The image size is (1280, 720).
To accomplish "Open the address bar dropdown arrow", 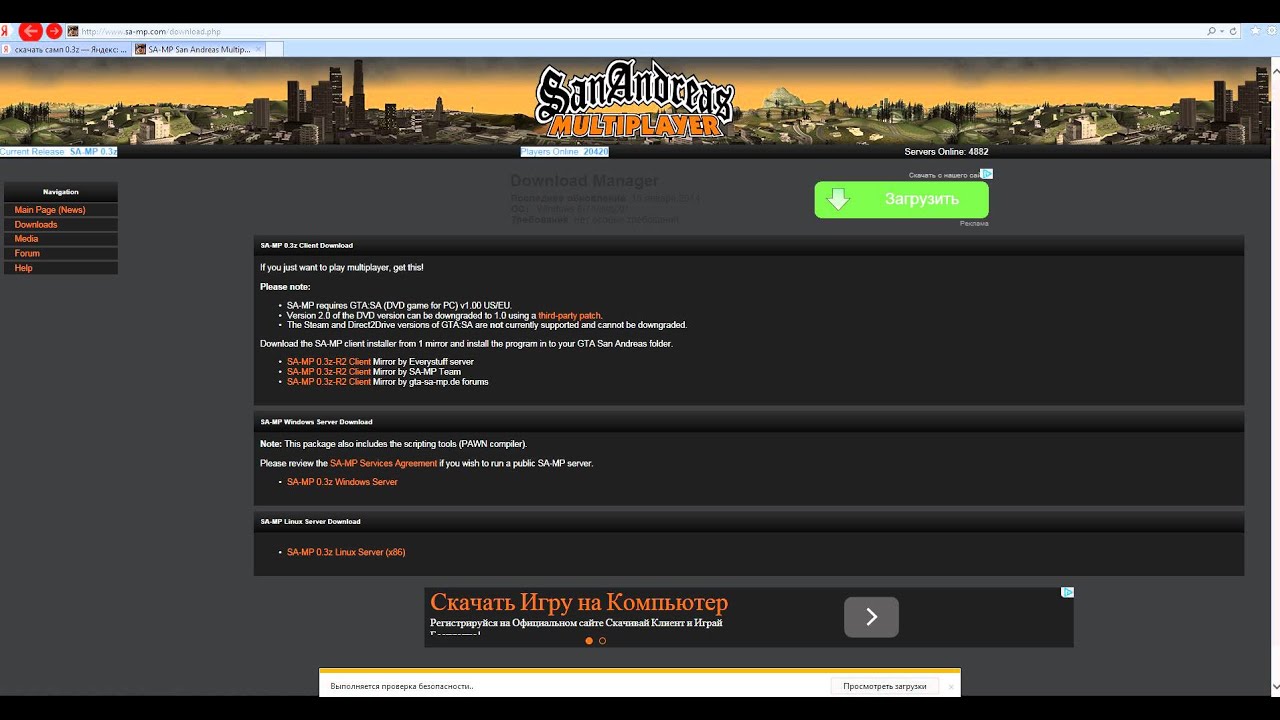I will point(1222,31).
